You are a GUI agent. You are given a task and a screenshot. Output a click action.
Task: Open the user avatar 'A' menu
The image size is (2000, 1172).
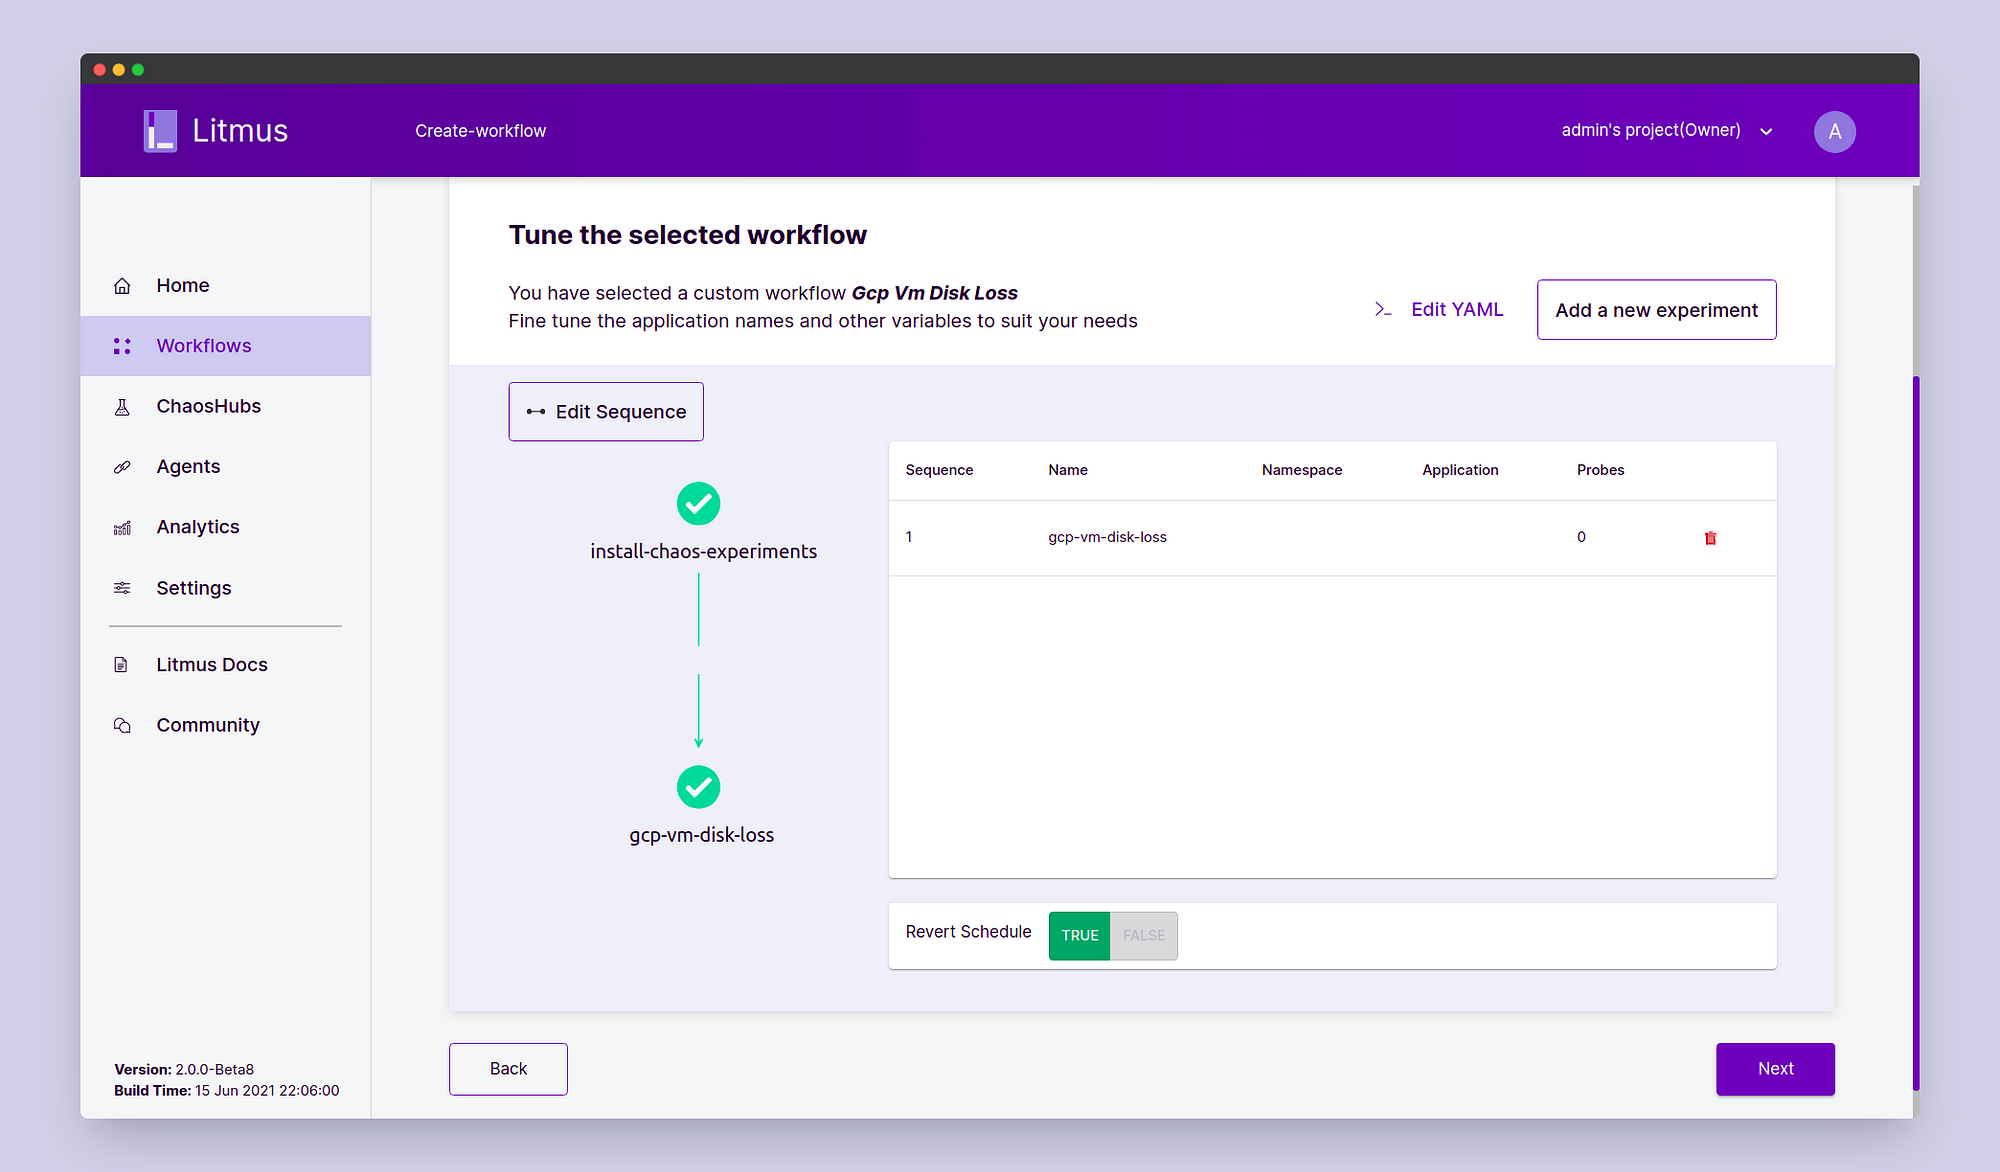point(1835,131)
